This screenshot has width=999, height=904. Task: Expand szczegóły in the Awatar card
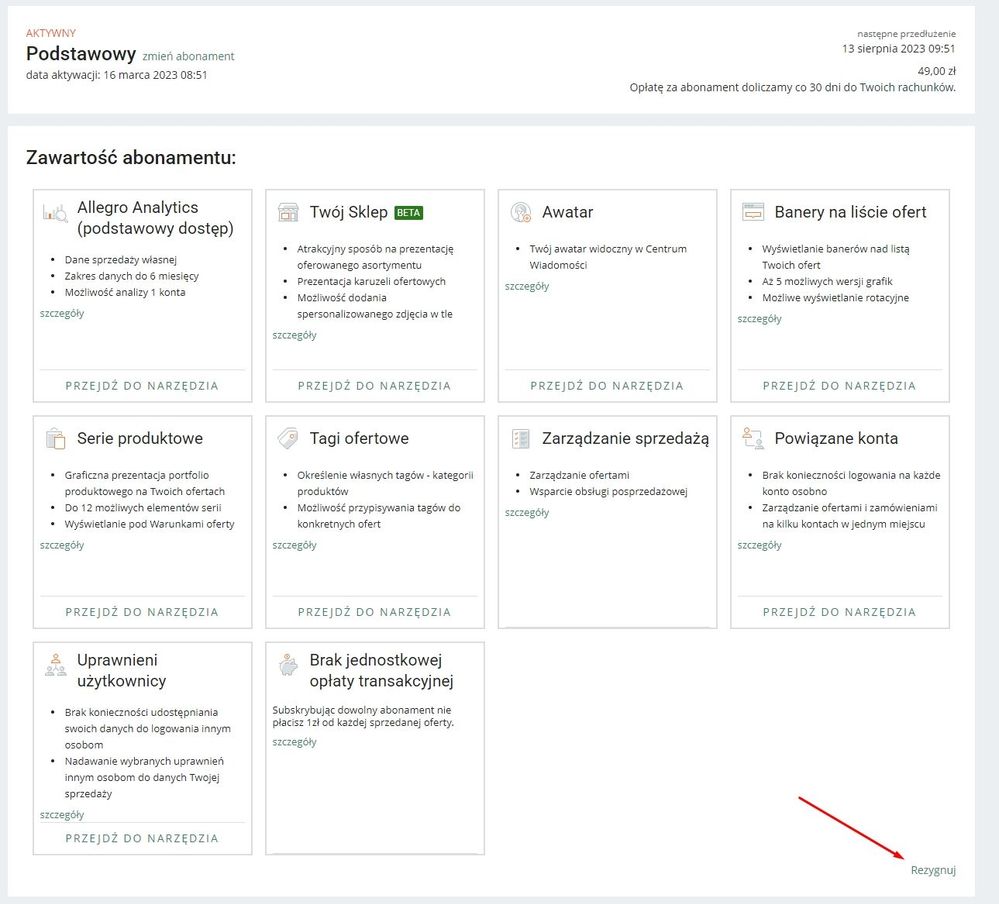click(527, 286)
